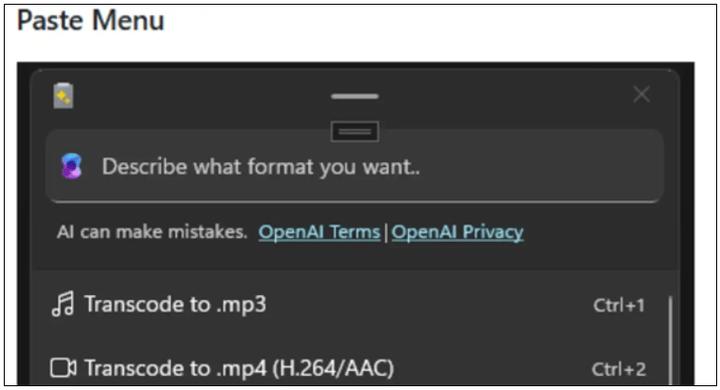Screen dimensions: 720x390
Task: Grab the horizontal drag bar at top
Action: [x=355, y=96]
